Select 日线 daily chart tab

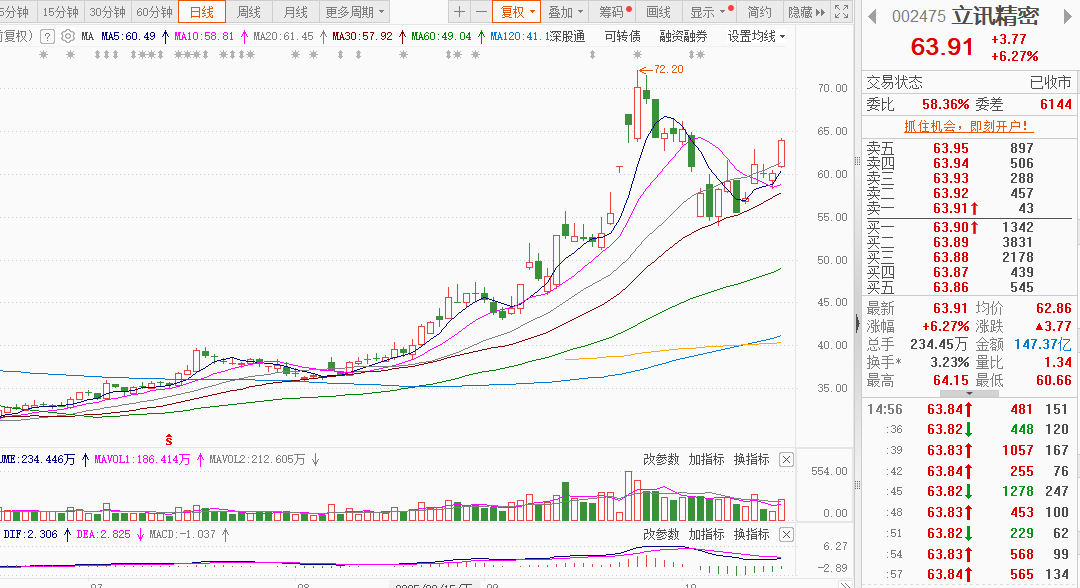pyautogui.click(x=202, y=12)
